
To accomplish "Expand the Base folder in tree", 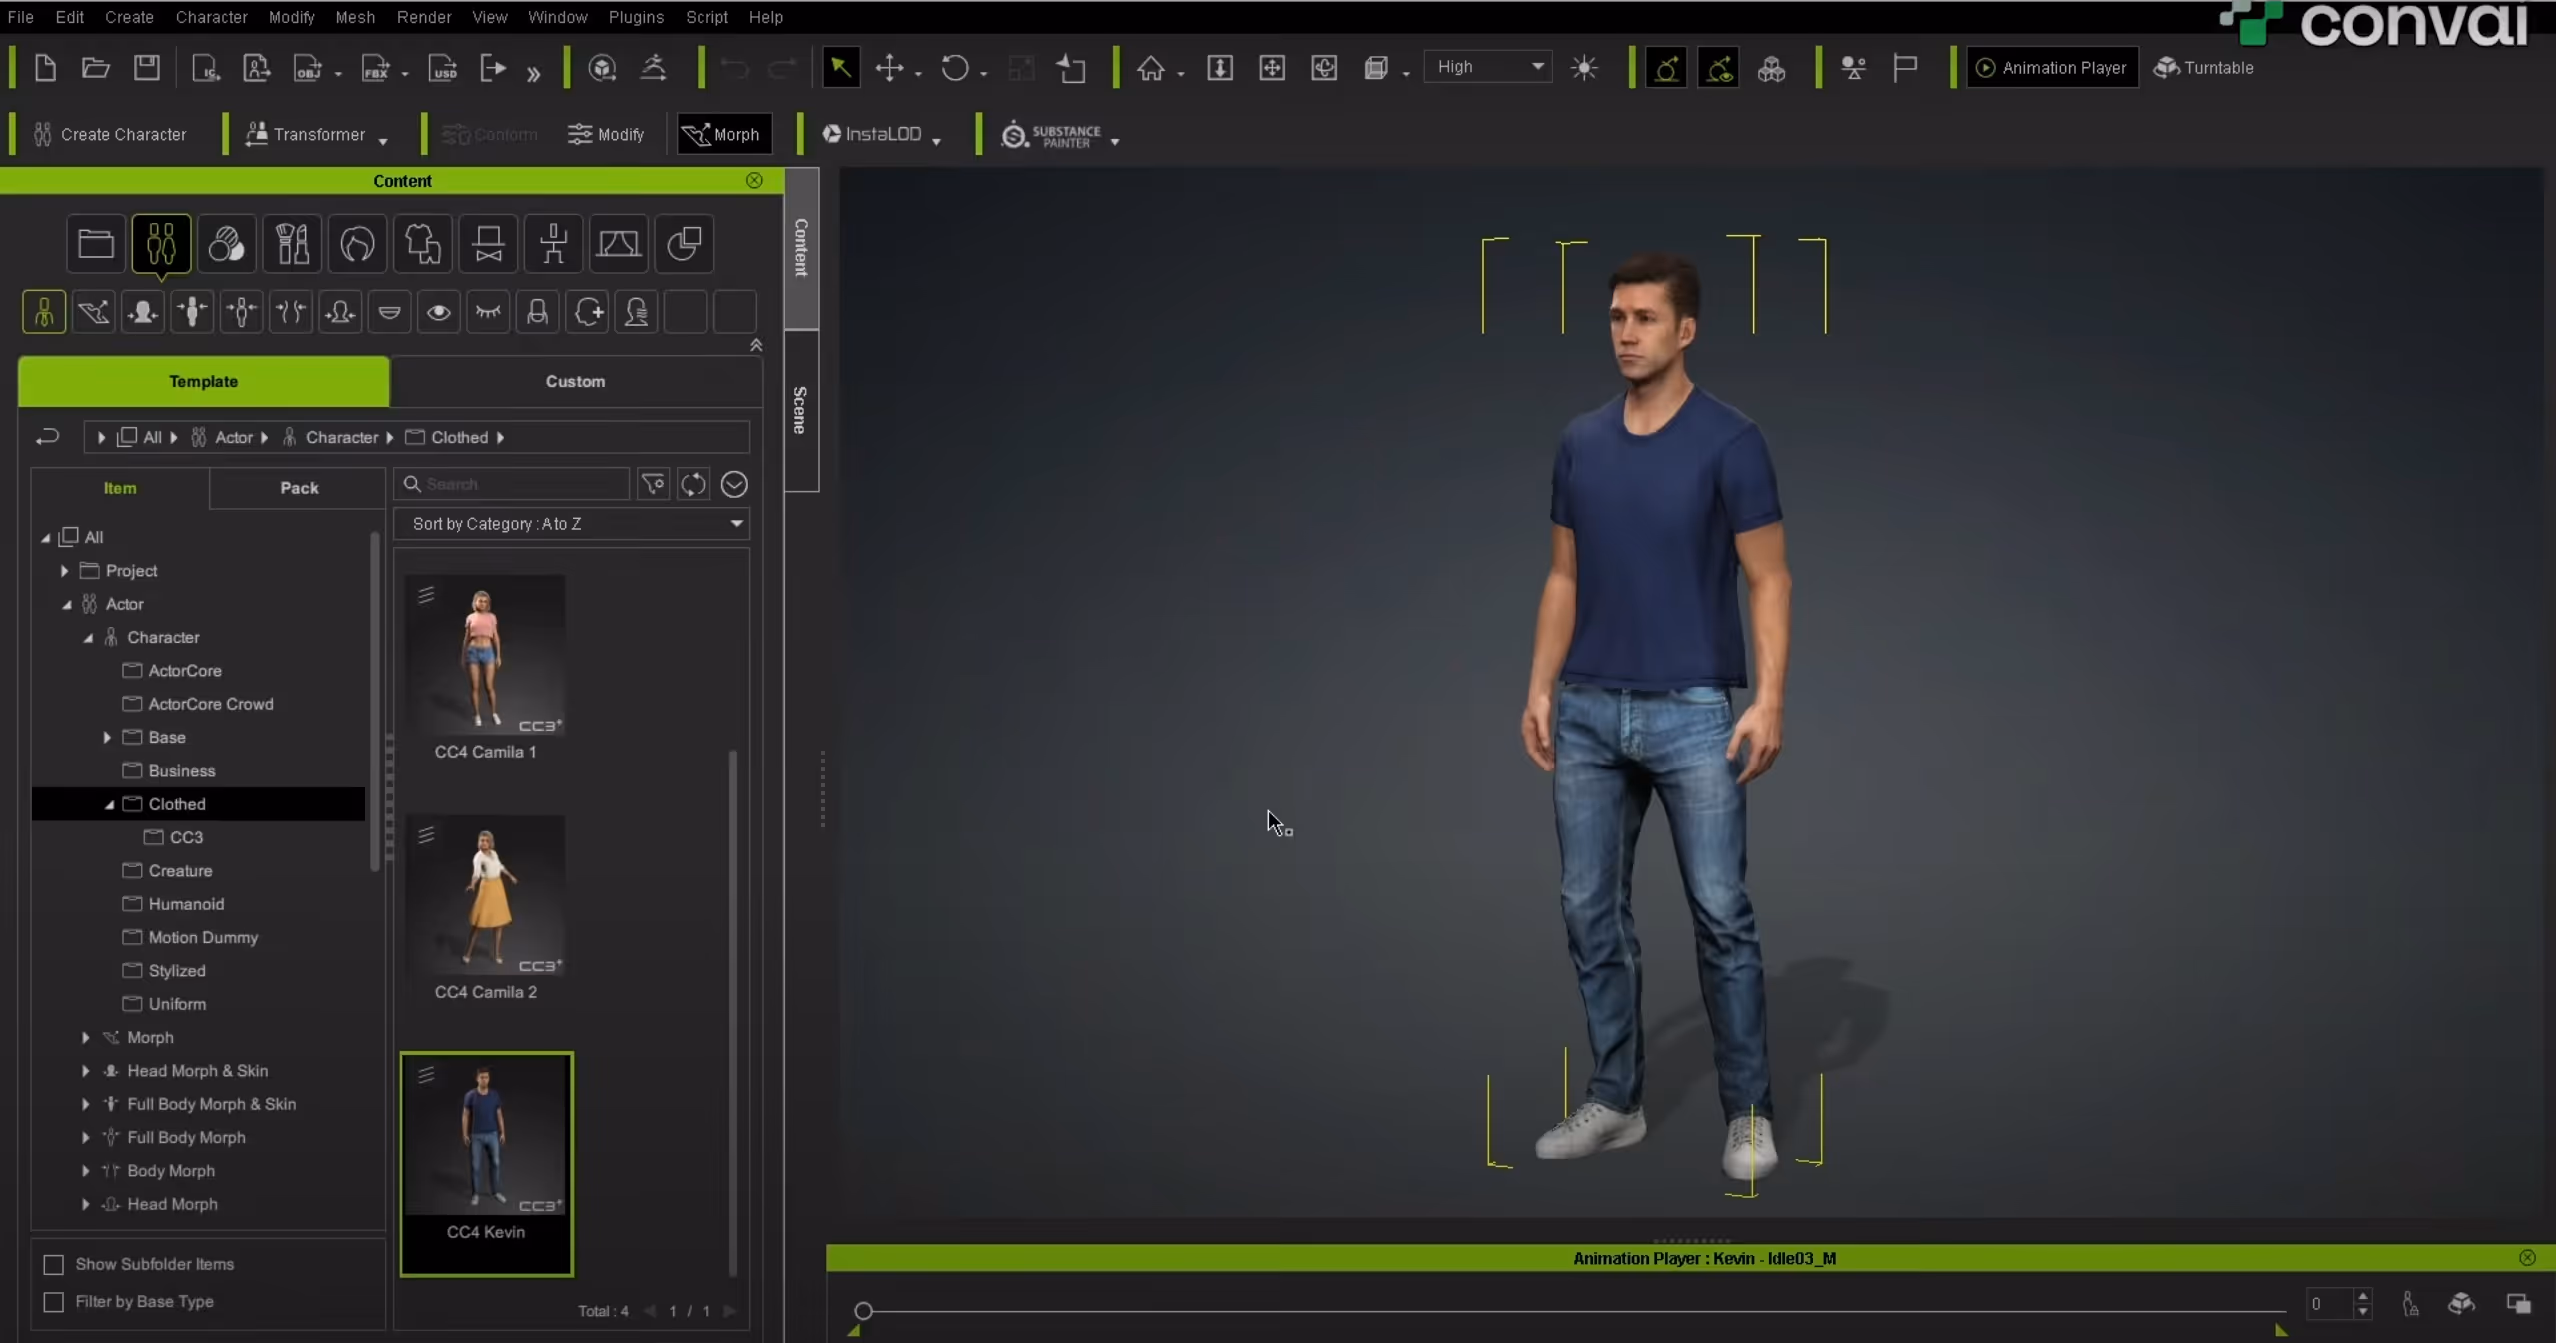I will coord(107,737).
